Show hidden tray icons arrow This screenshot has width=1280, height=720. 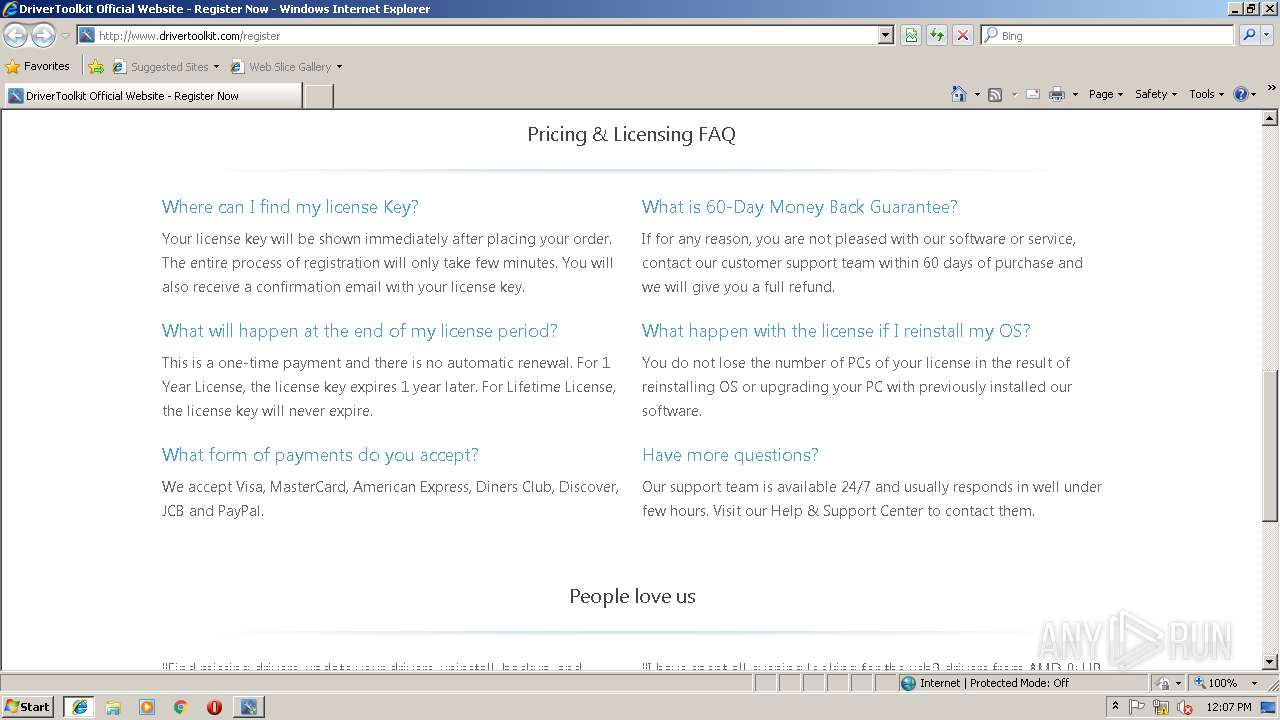coord(1116,707)
